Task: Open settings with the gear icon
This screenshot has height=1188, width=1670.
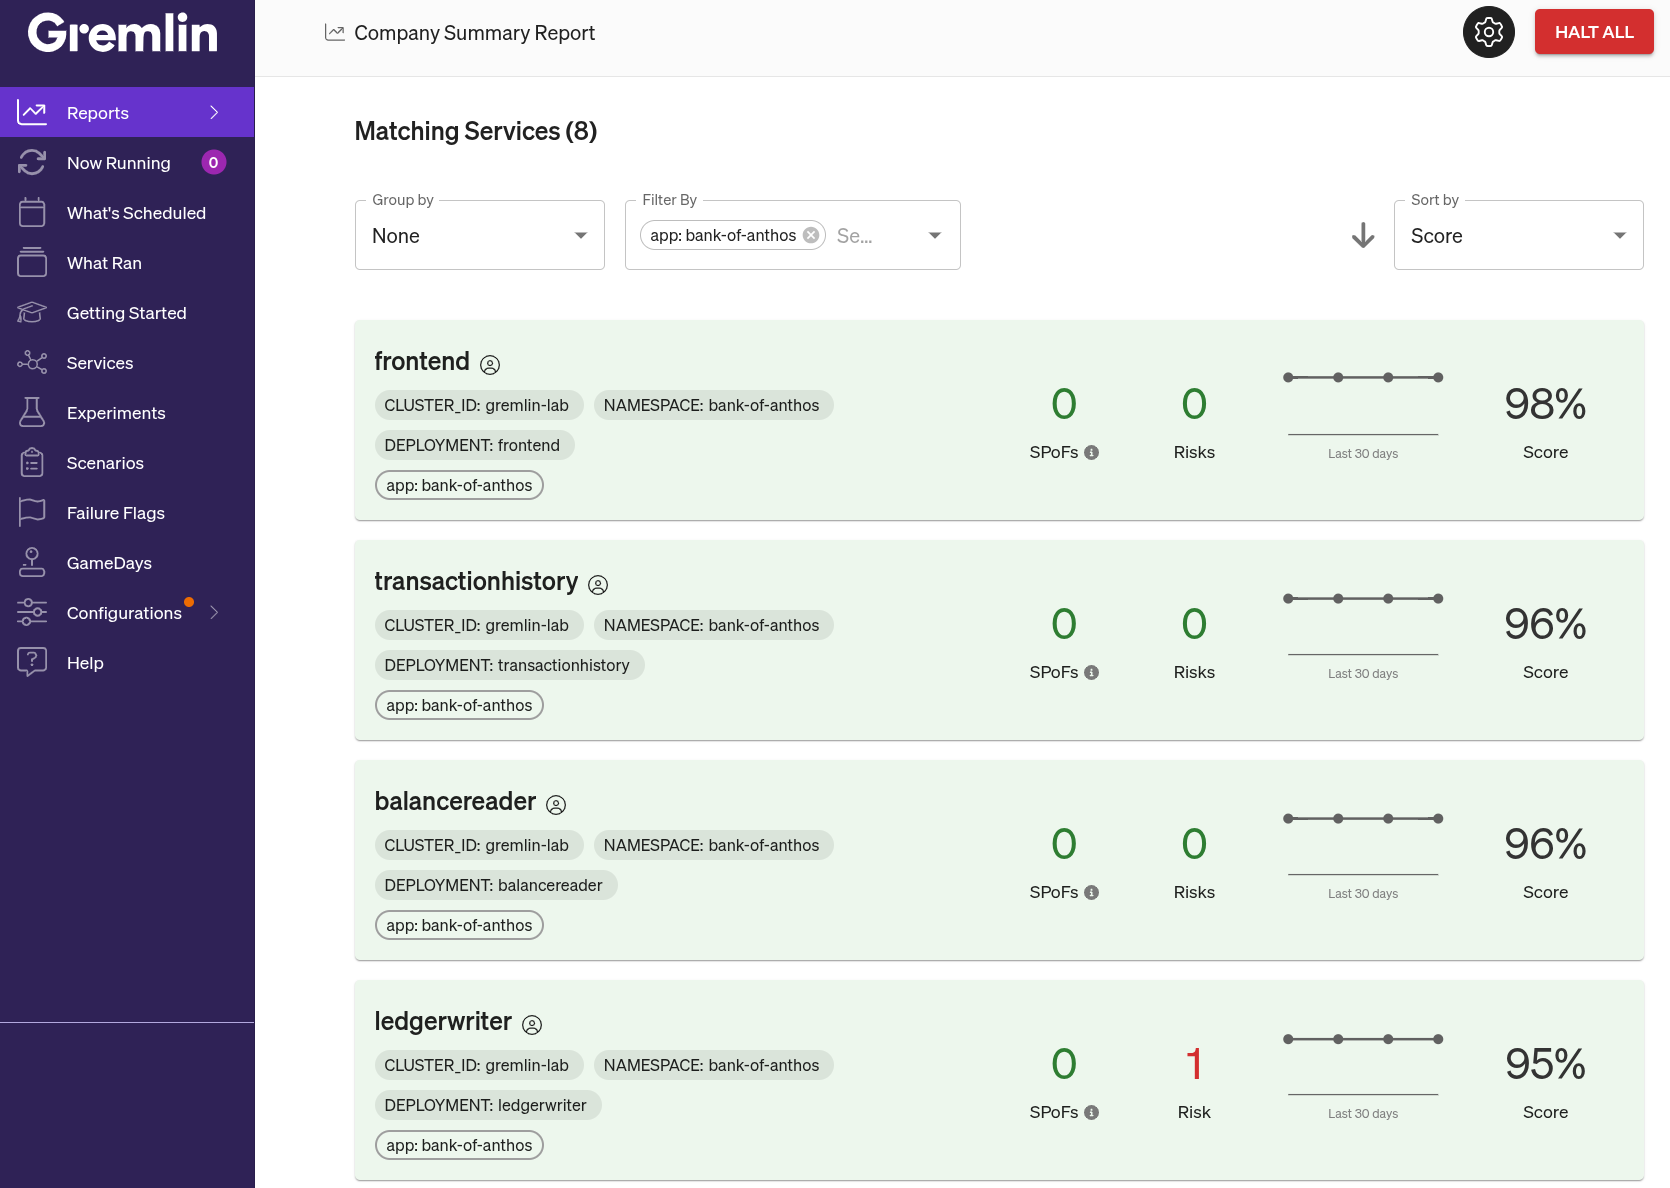Action: (1489, 32)
